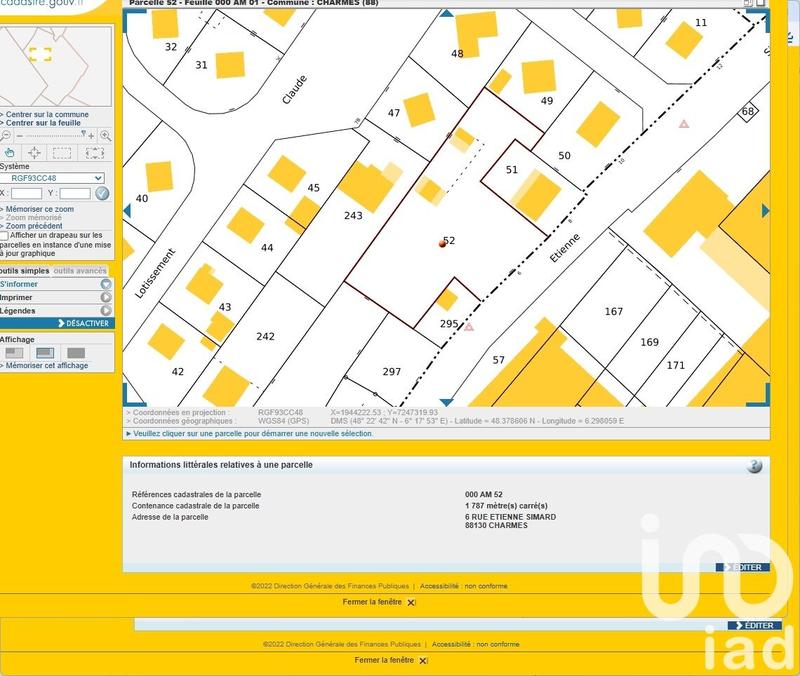Pan the map left with arrow
This screenshot has width=800, height=676.
click(127, 210)
